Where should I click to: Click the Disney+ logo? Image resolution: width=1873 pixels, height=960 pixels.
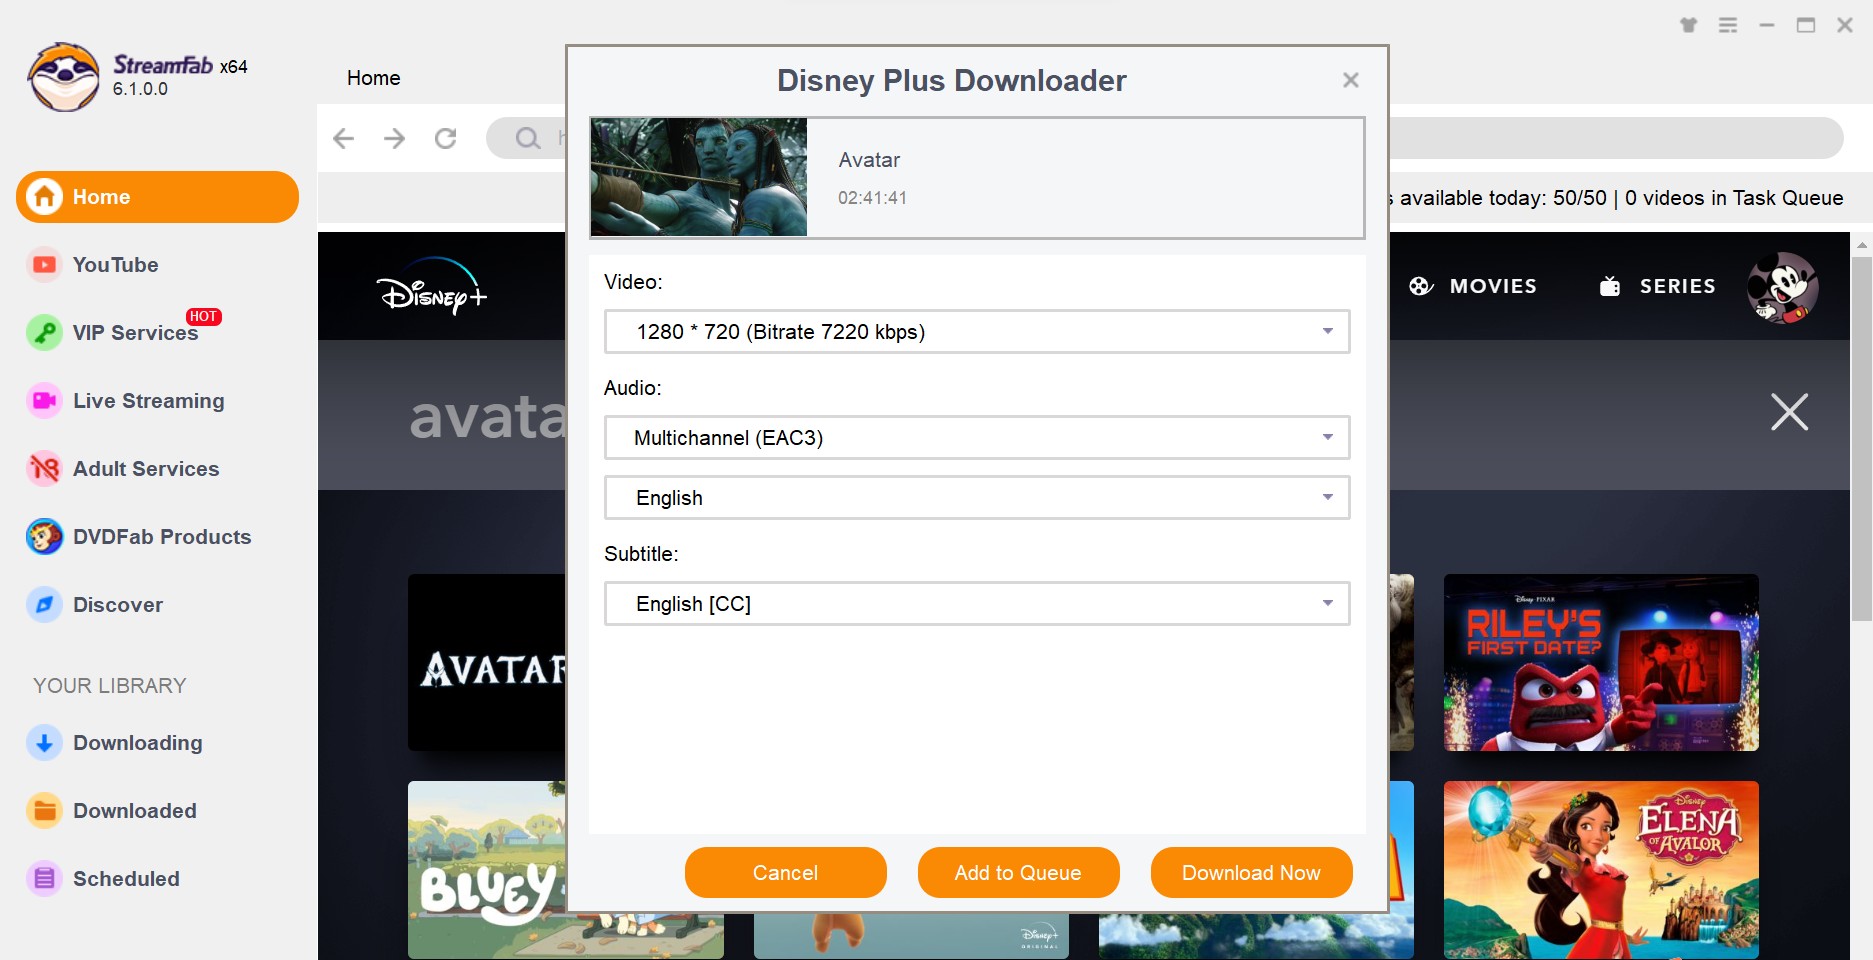pos(431,288)
